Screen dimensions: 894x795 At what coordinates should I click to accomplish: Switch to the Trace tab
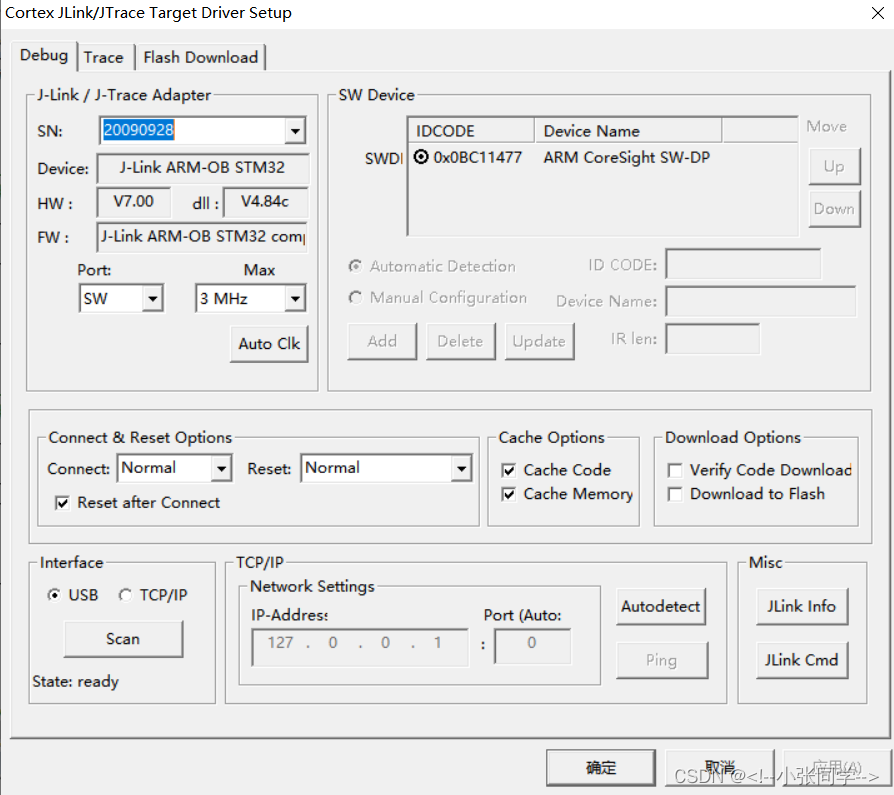[x=104, y=58]
